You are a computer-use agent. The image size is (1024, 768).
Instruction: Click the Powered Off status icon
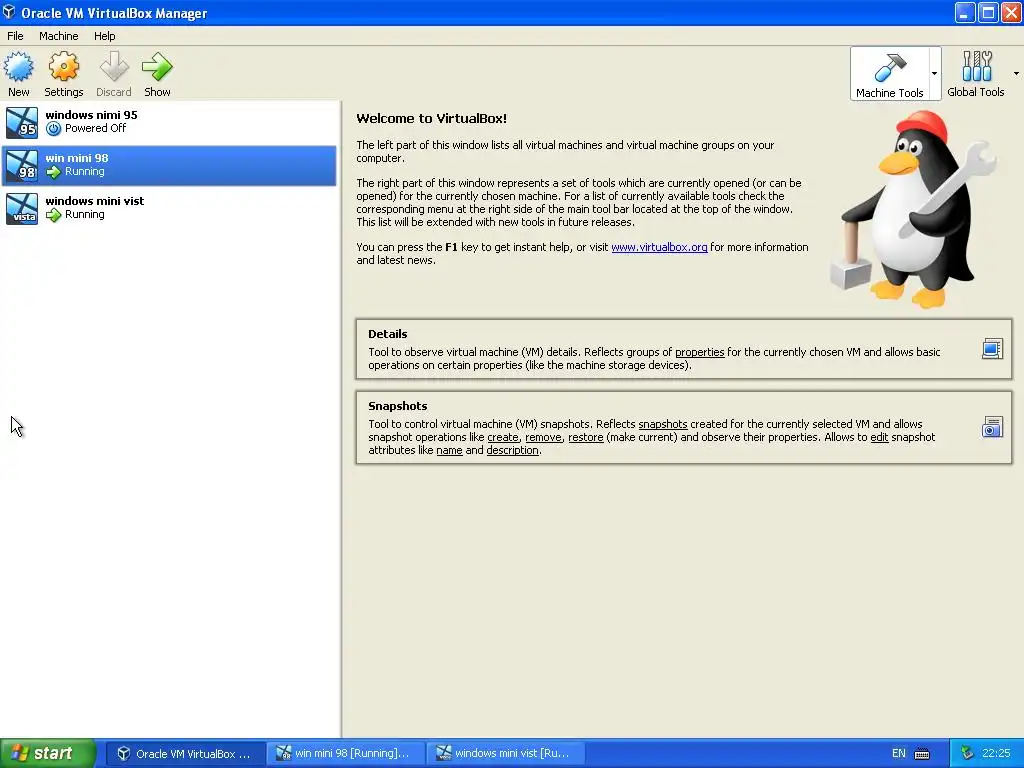click(x=54, y=129)
